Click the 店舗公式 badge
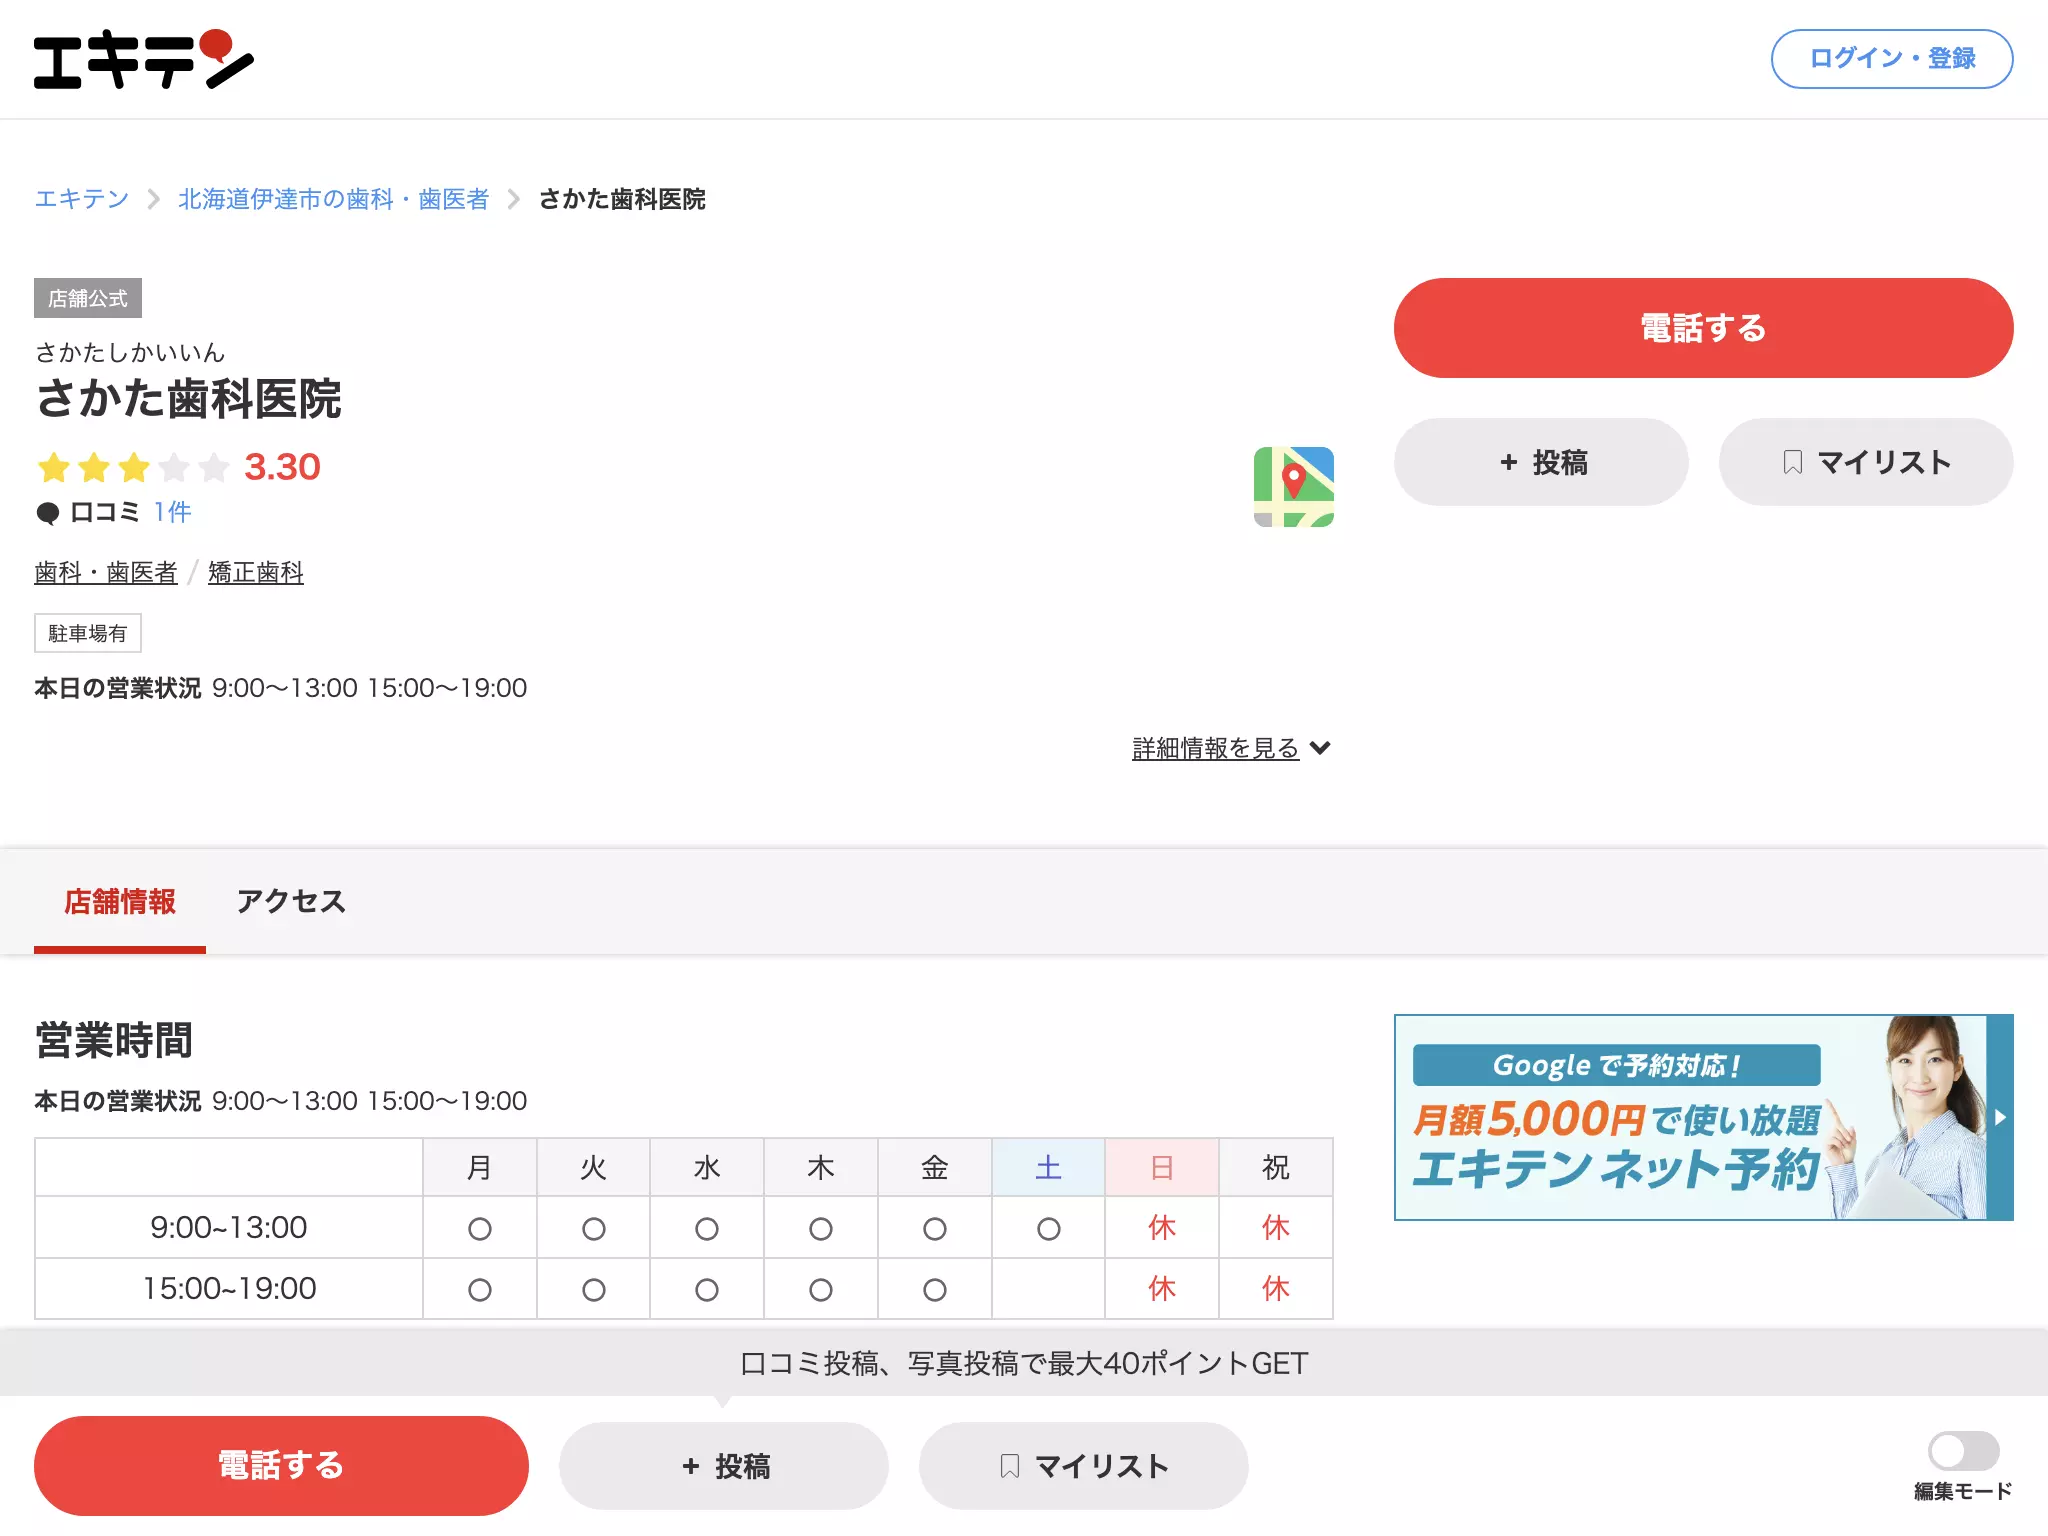The width and height of the screenshot is (2048, 1536). coord(88,298)
